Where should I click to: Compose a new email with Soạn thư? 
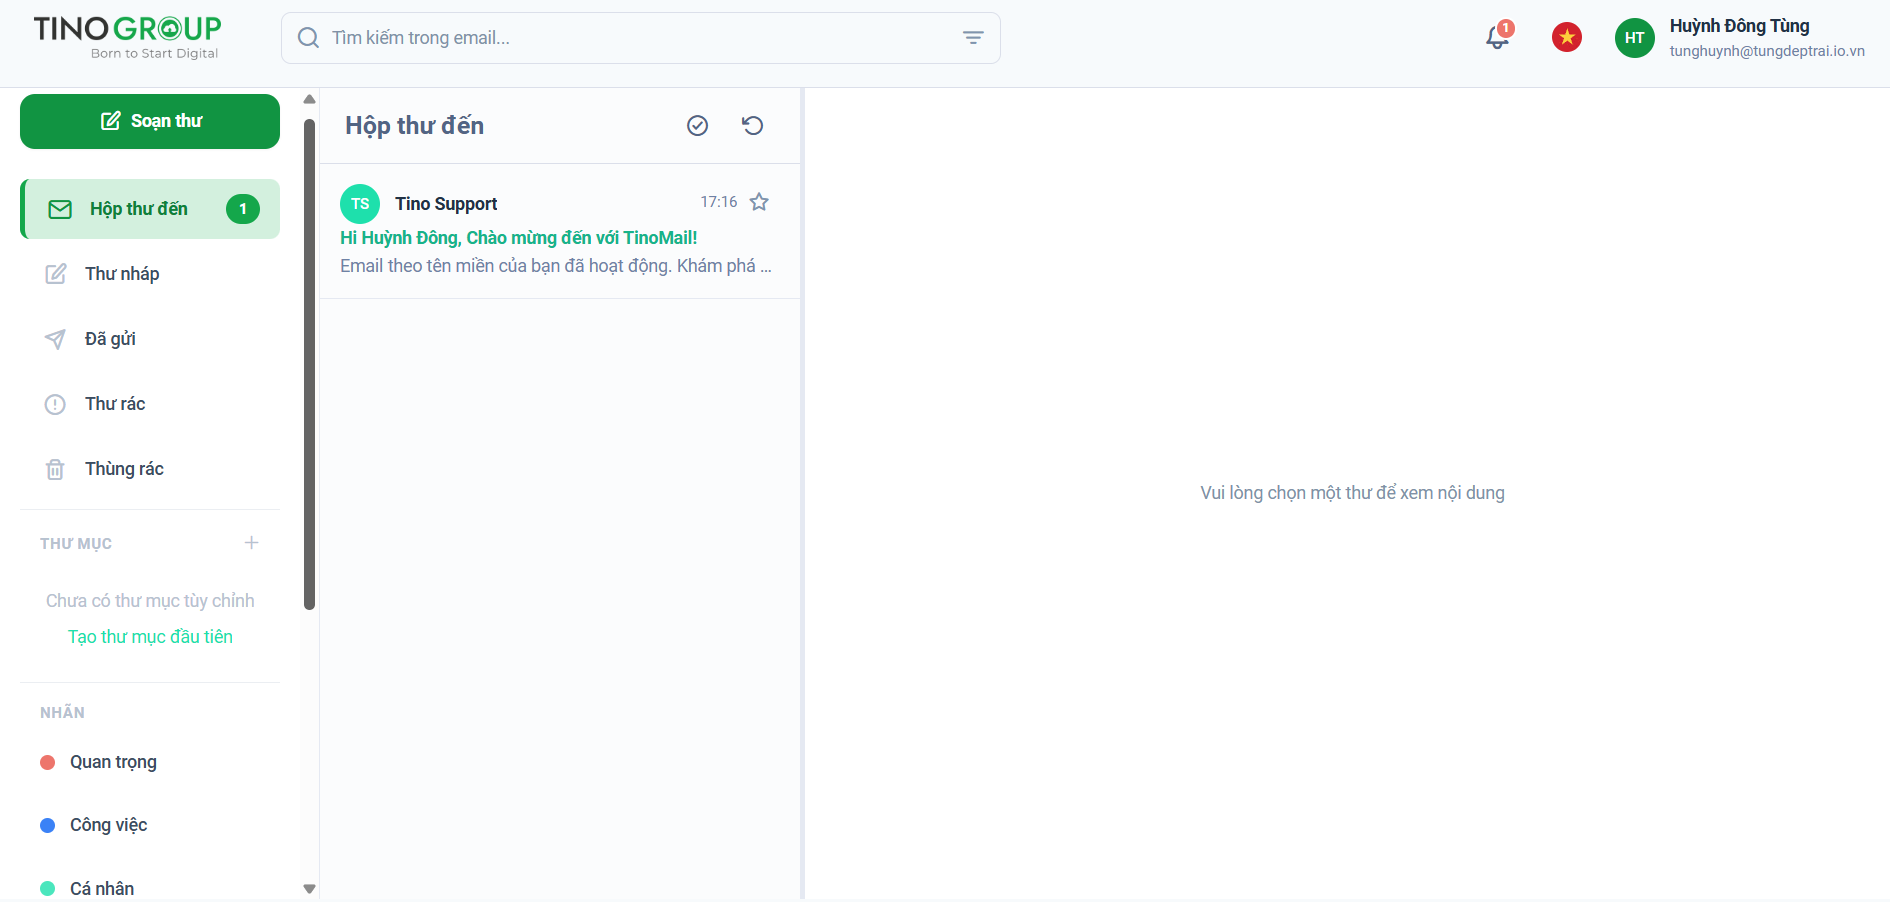[x=150, y=121]
